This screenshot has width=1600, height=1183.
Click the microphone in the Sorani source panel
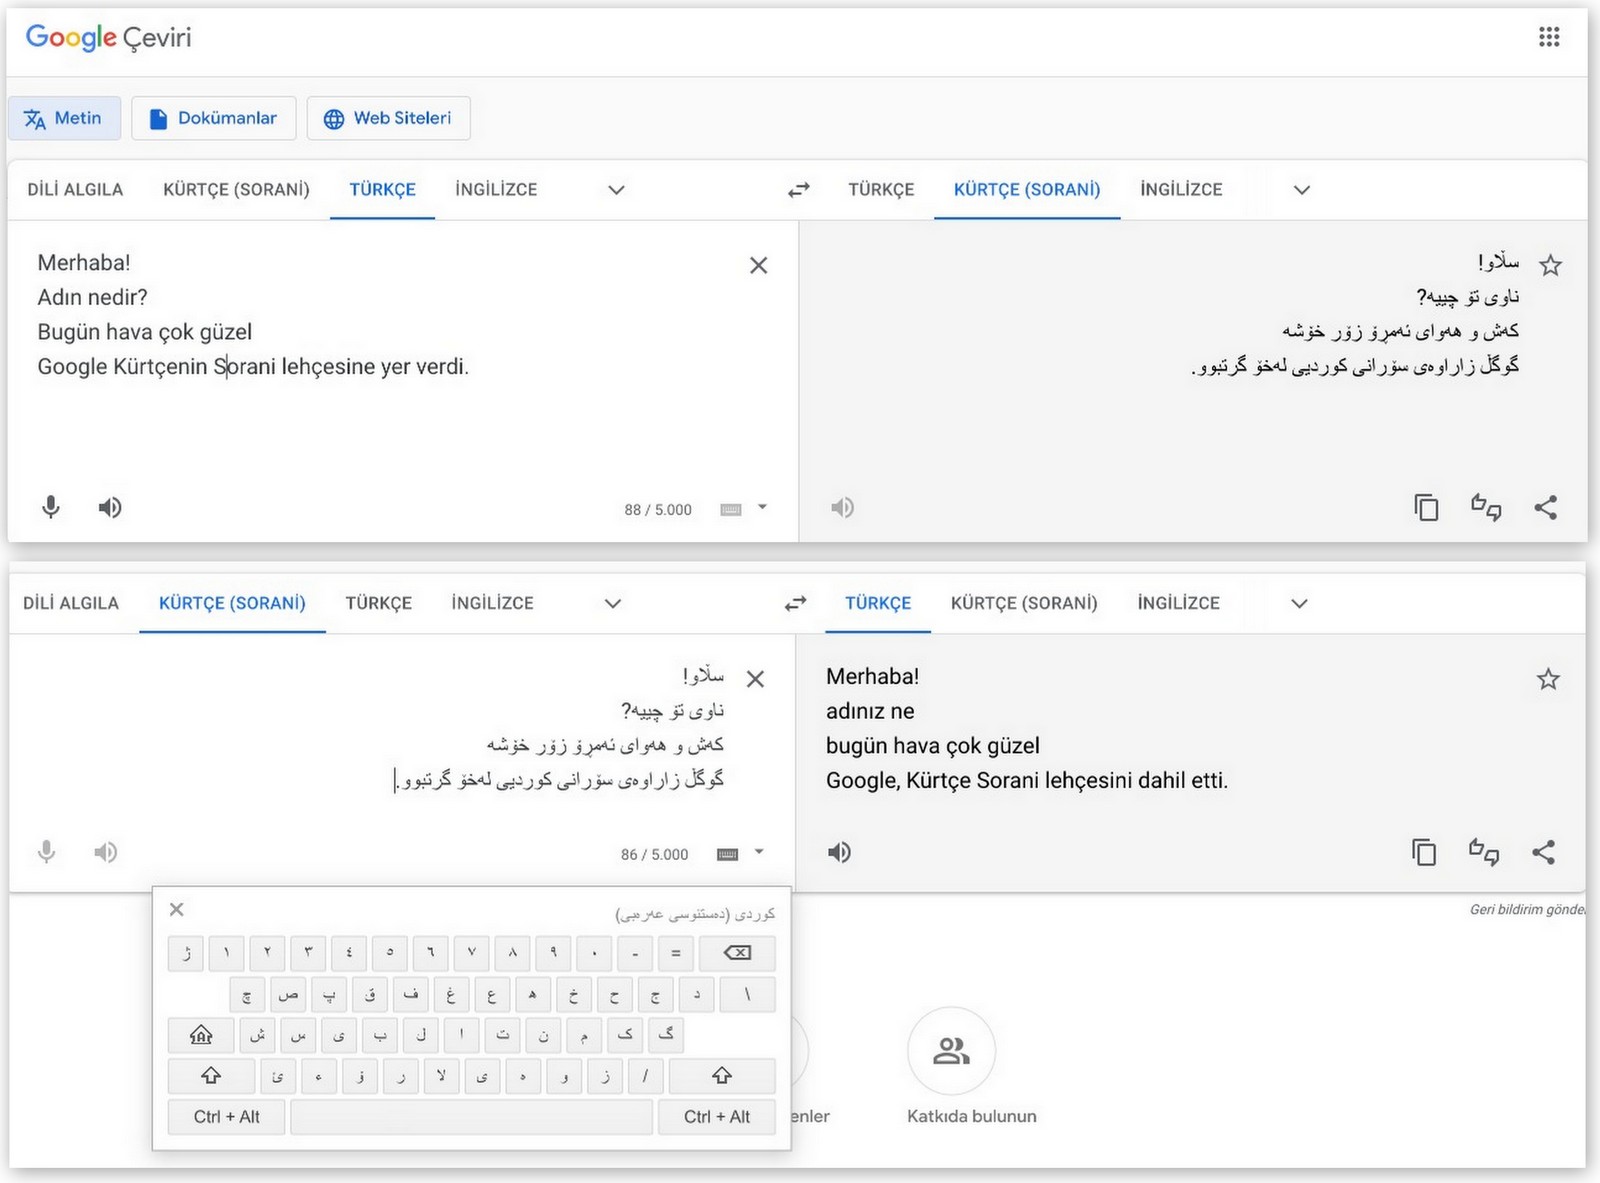(46, 852)
